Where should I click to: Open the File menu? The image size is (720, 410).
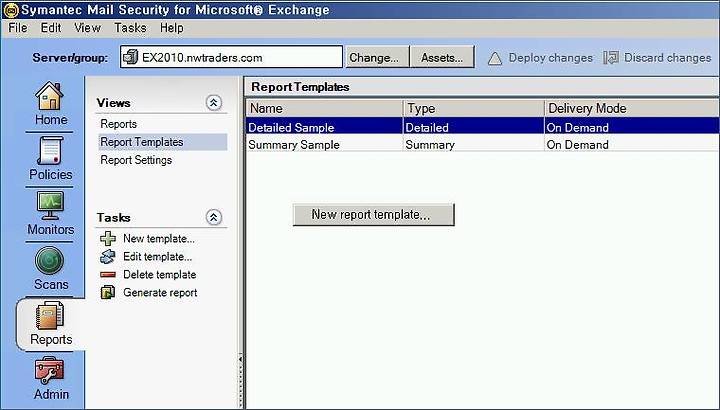pos(18,28)
